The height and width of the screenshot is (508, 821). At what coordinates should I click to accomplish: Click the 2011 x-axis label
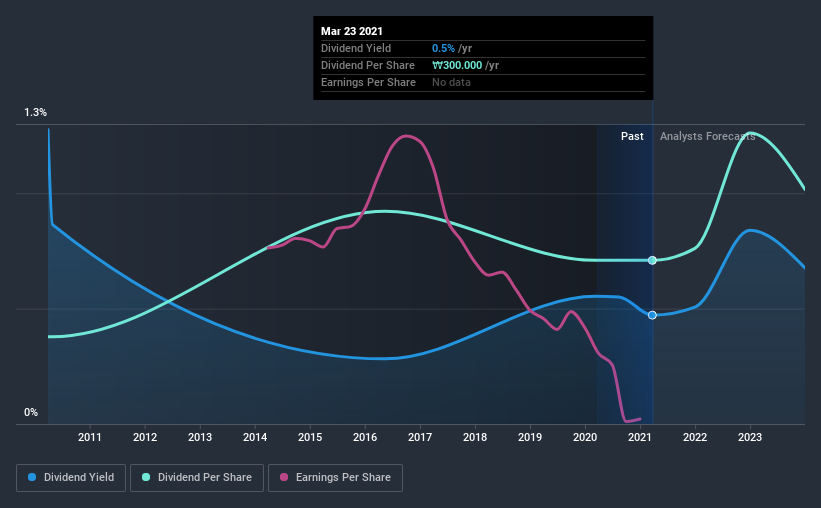pyautogui.click(x=90, y=437)
